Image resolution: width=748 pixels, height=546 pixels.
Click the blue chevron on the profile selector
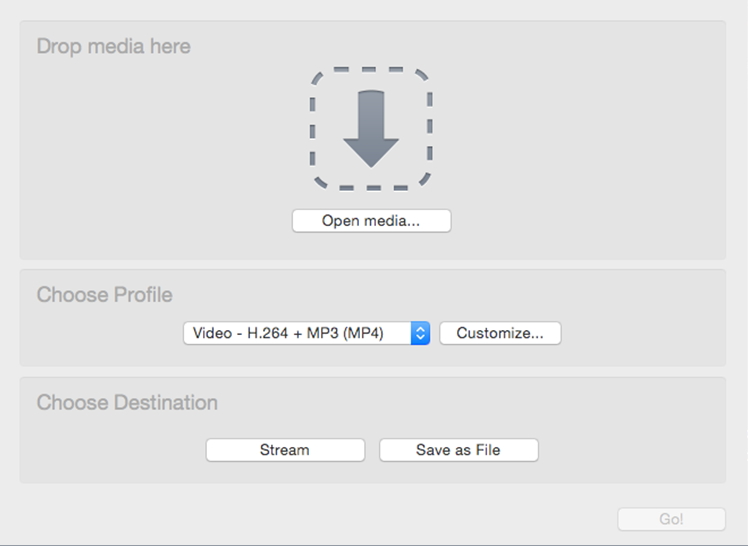point(421,334)
